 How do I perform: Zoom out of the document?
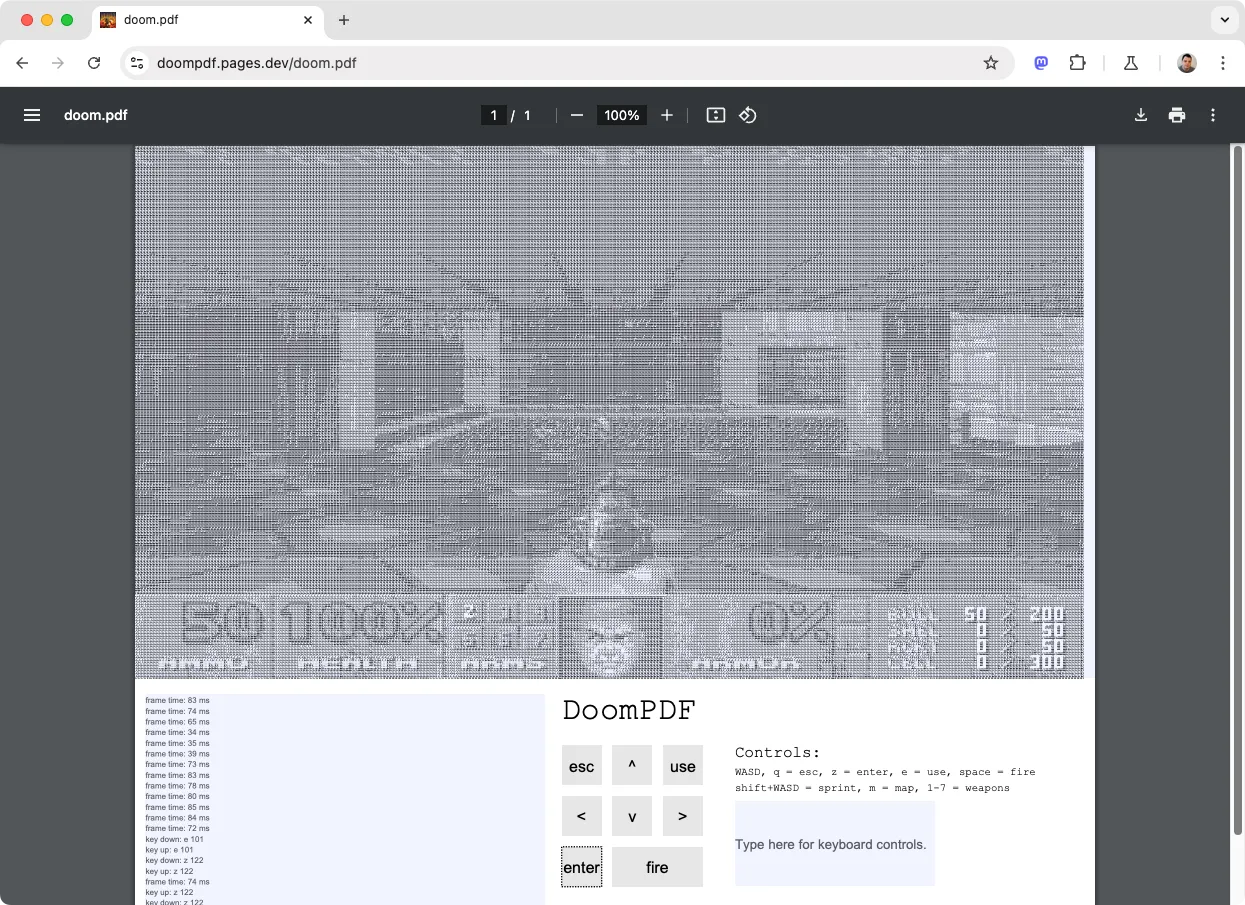click(x=576, y=115)
